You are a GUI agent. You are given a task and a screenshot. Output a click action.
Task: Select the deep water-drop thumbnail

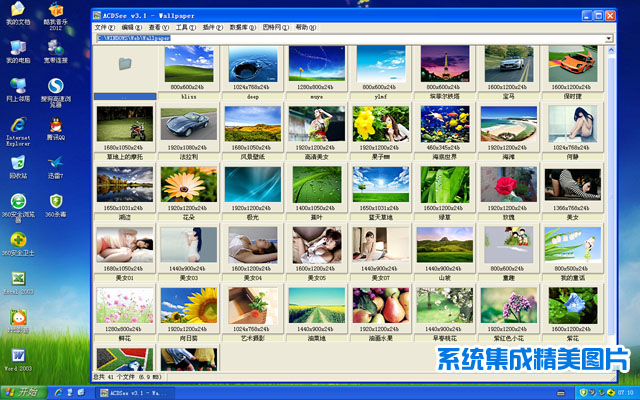[x=253, y=64]
